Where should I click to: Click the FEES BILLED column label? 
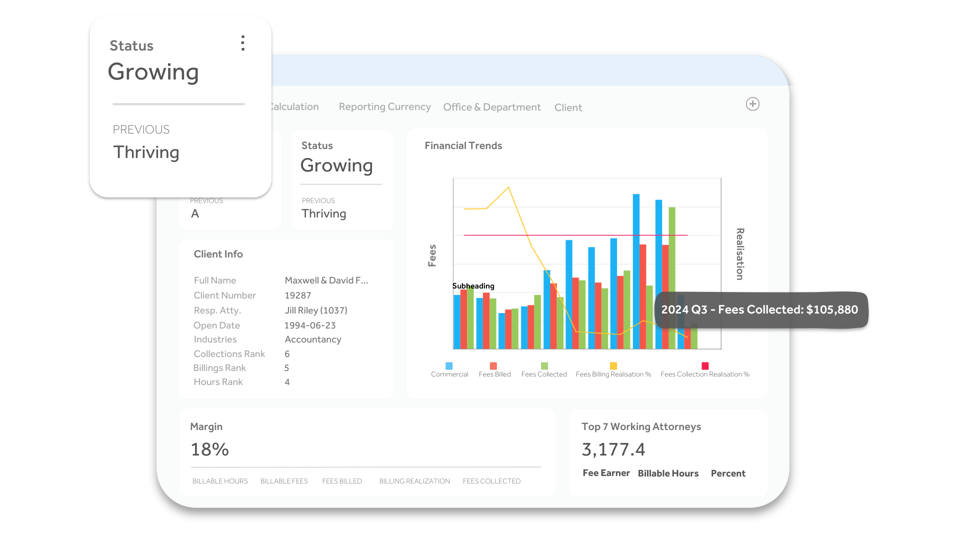[342, 481]
